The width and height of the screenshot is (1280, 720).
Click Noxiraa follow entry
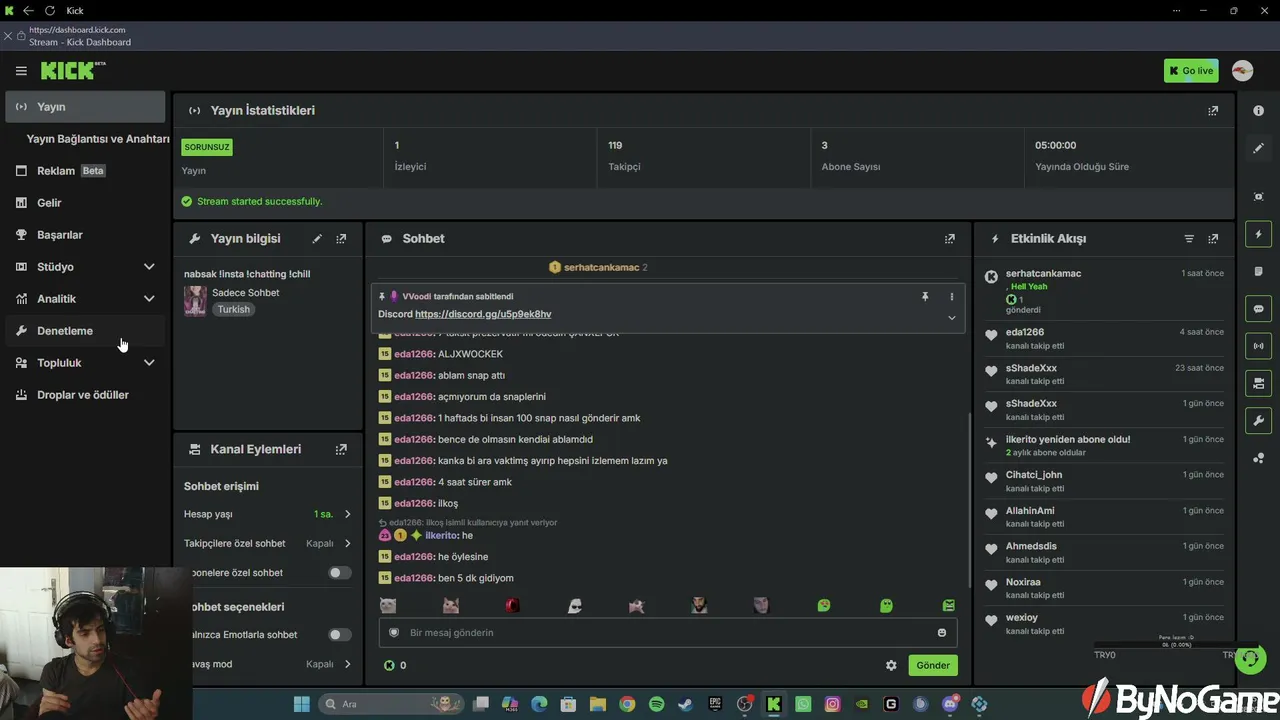tap(1104, 588)
